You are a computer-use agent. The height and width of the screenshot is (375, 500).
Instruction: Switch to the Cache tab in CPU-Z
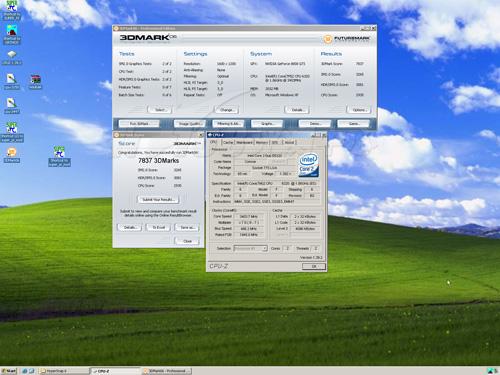228,142
